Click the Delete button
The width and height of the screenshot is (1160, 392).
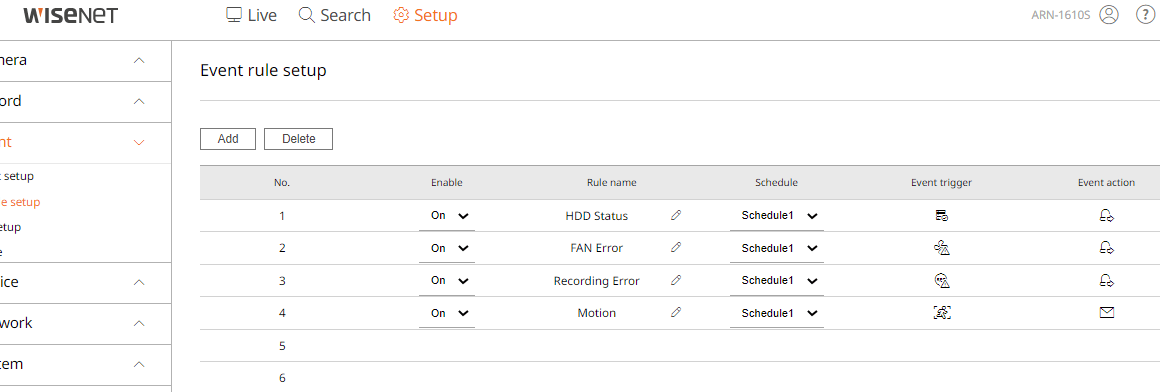click(298, 139)
